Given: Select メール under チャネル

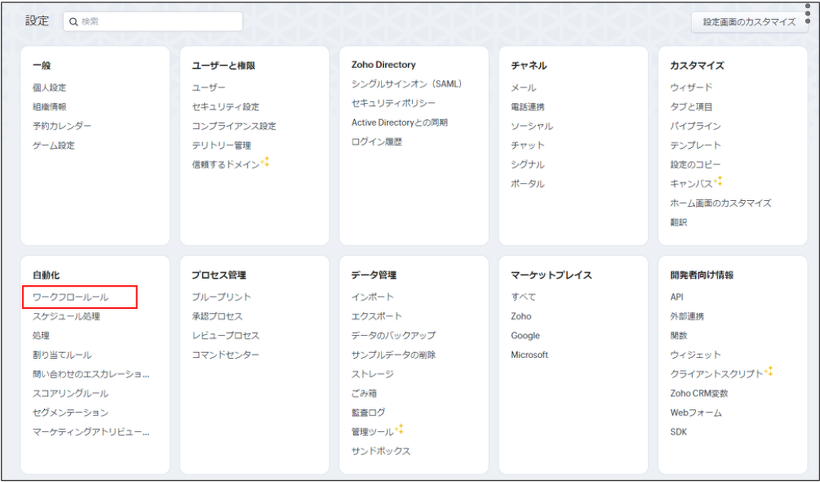Looking at the screenshot, I should pos(523,88).
